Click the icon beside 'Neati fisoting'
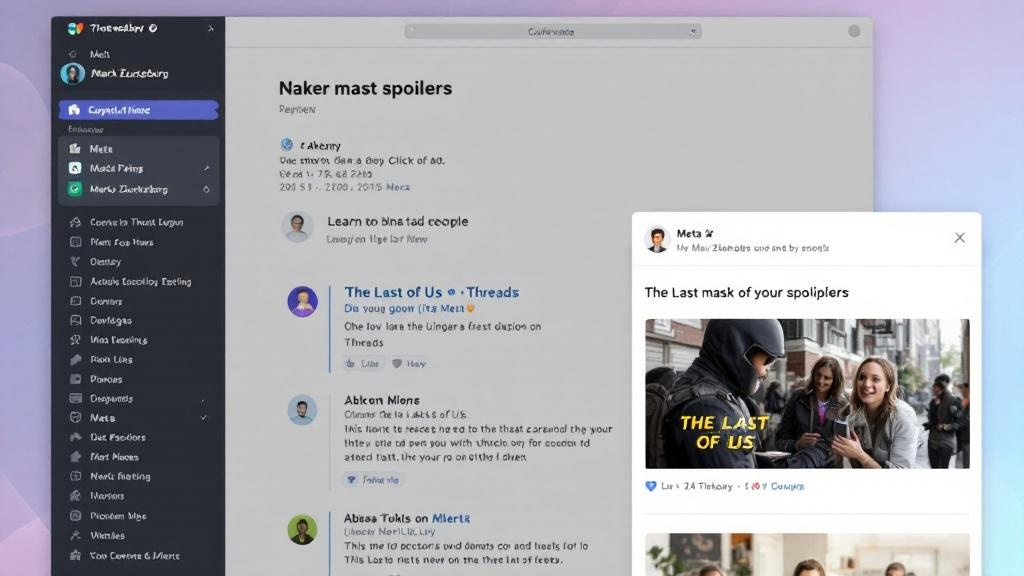The height and width of the screenshot is (576, 1024). [x=75, y=477]
